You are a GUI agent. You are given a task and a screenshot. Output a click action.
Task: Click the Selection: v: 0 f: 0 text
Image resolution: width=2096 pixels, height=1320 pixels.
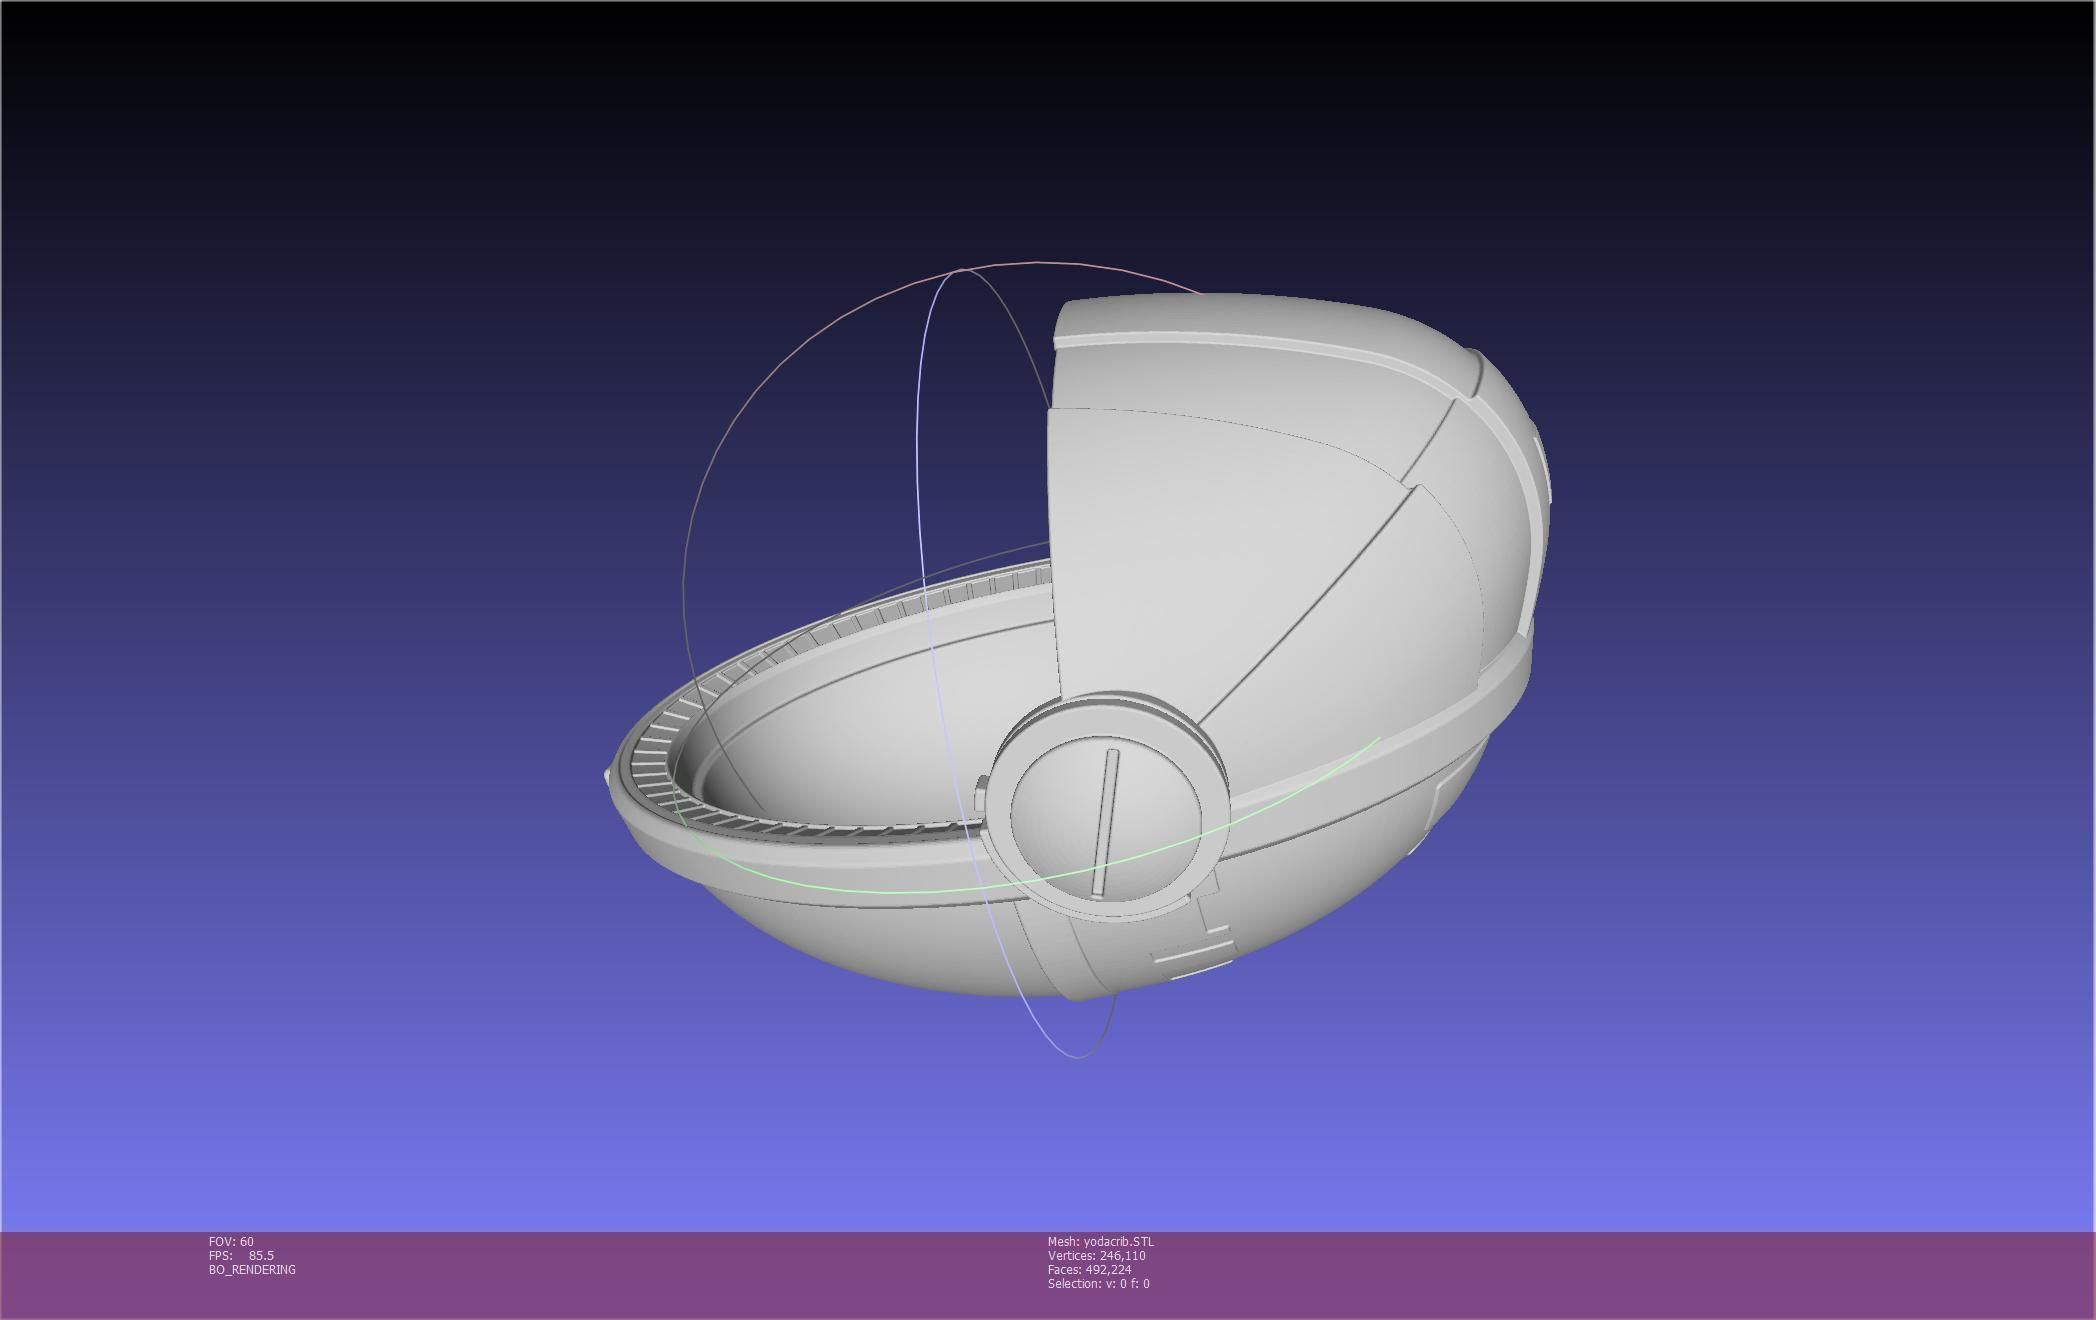pyautogui.click(x=1098, y=1284)
